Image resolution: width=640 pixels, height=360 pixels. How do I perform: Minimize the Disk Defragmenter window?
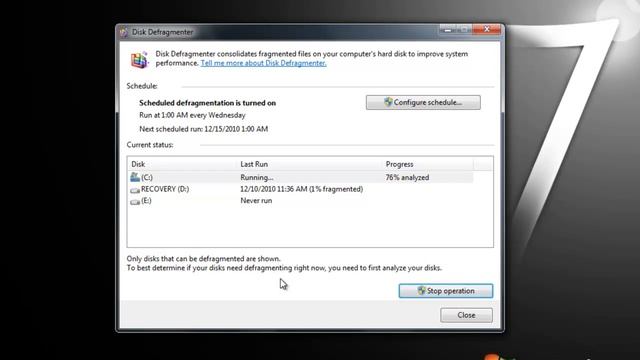[447, 30]
